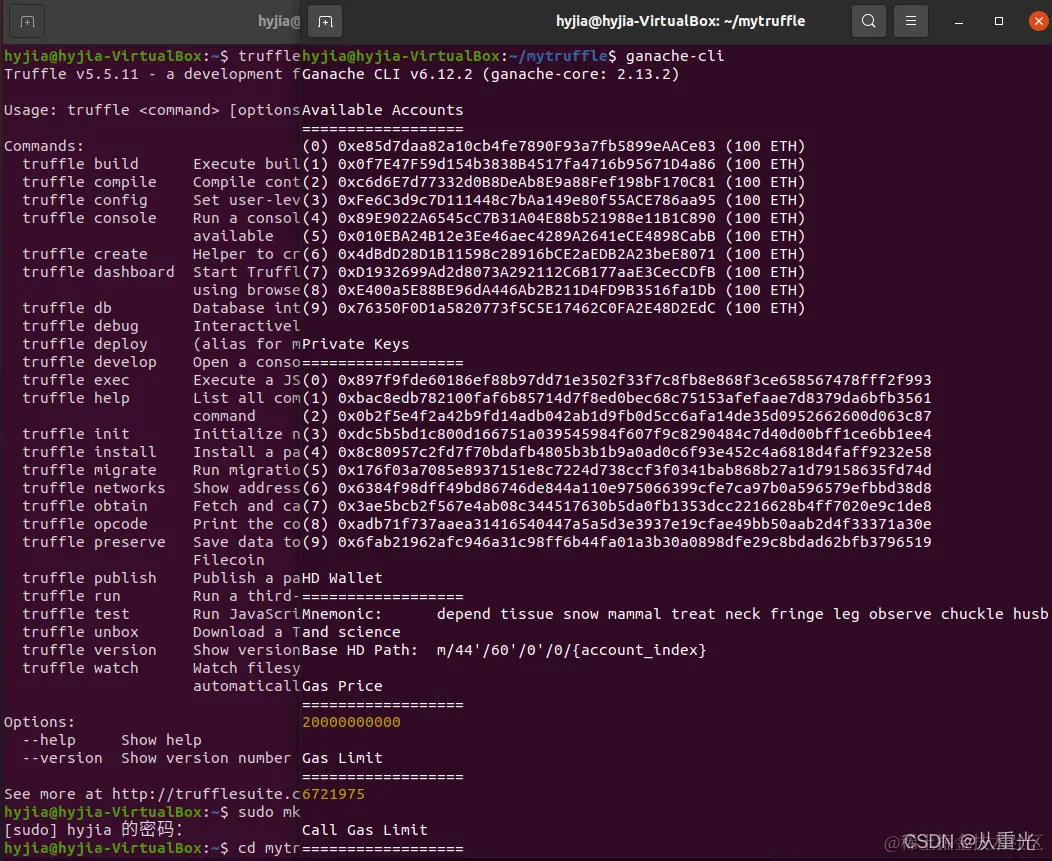This screenshot has height=861, width=1052.
Task: Click 'Available Accounts' heading
Action: pyautogui.click(x=382, y=110)
